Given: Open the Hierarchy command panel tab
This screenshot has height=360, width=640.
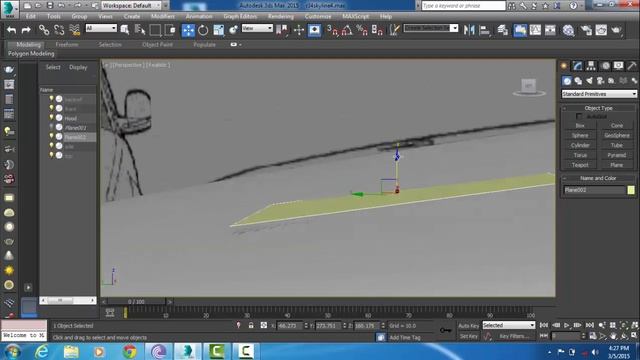Looking at the screenshot, I should [x=591, y=66].
